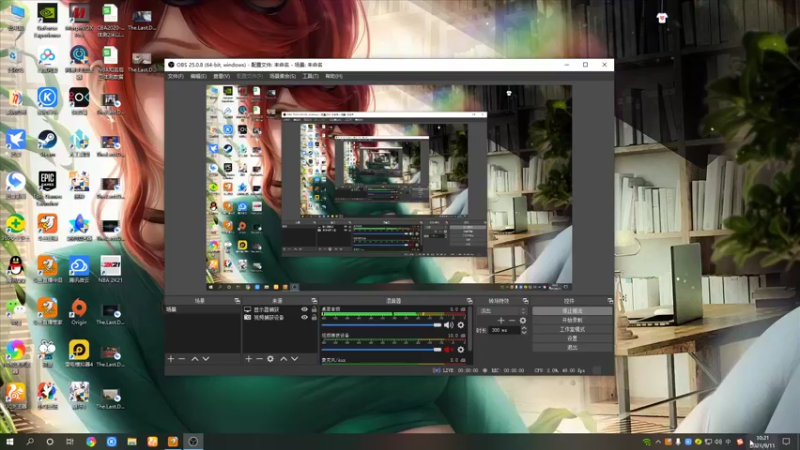Move scene up with Scenes panel arrow
The image size is (800, 450).
[x=195, y=359]
